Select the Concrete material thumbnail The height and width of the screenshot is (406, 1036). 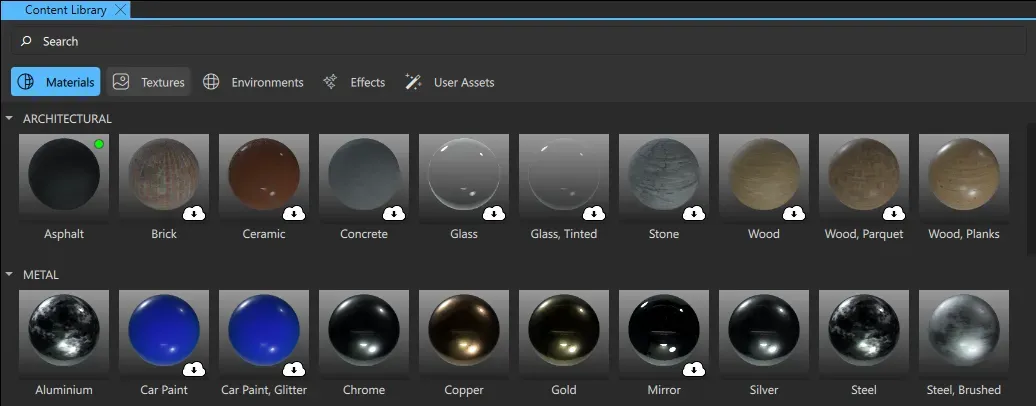tap(364, 177)
